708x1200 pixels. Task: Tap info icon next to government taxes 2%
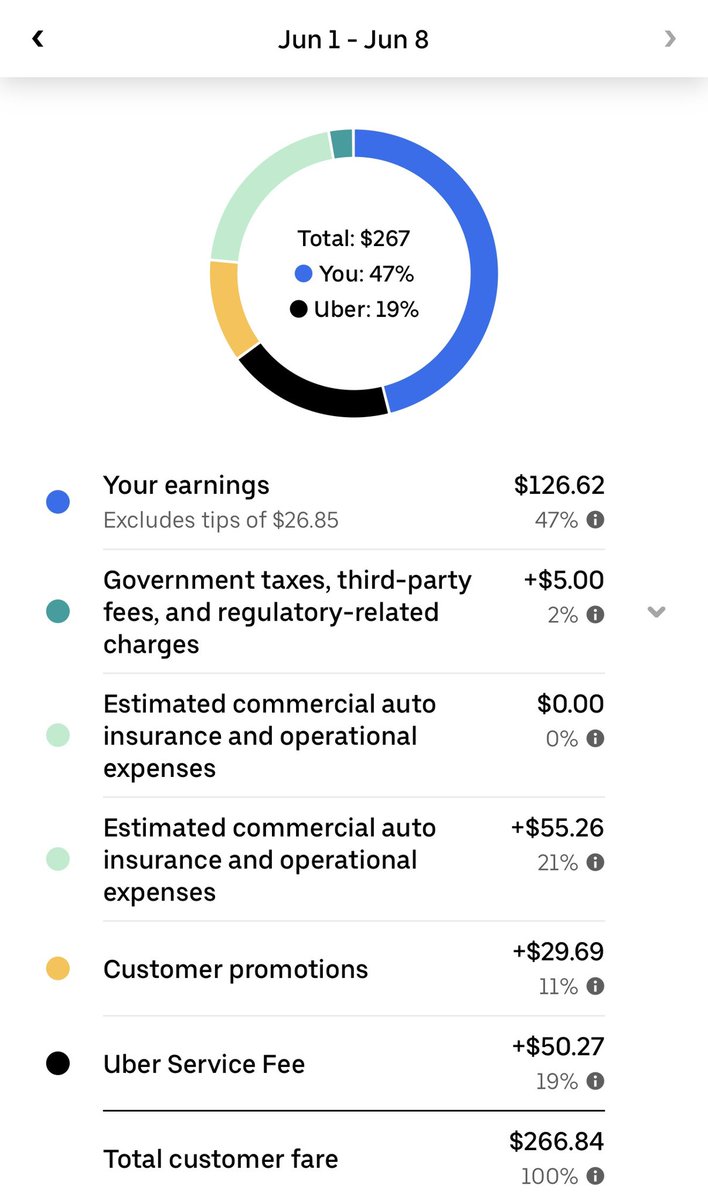tap(595, 615)
